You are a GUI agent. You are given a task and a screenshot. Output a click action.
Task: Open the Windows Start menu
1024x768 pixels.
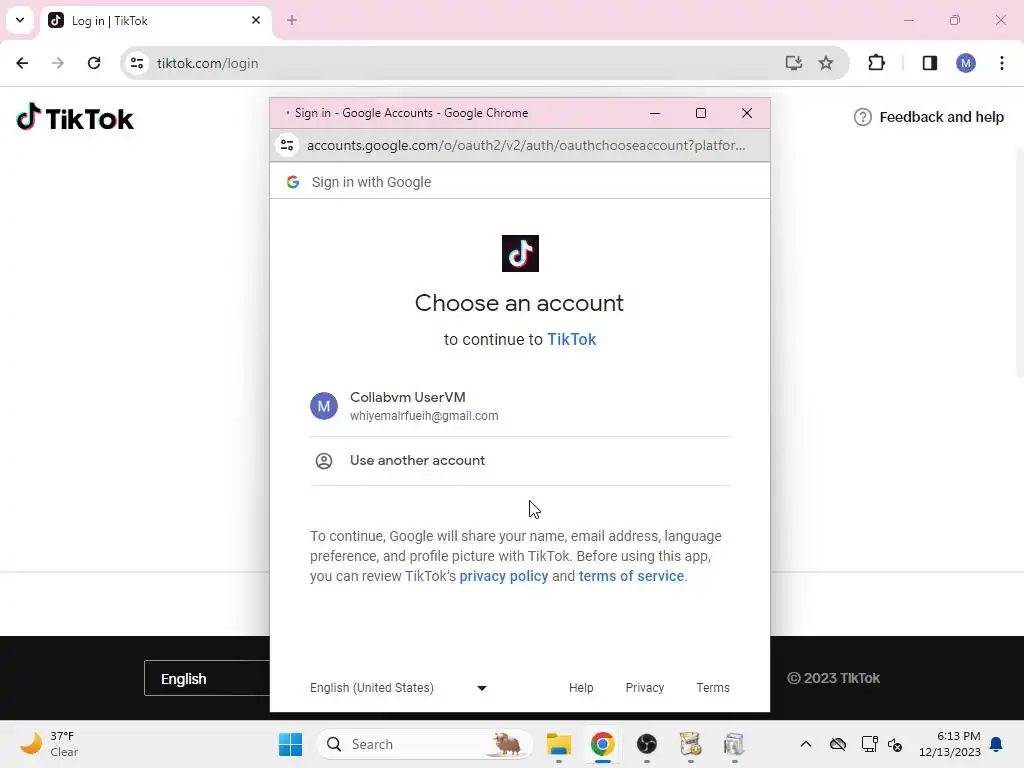[x=291, y=744]
